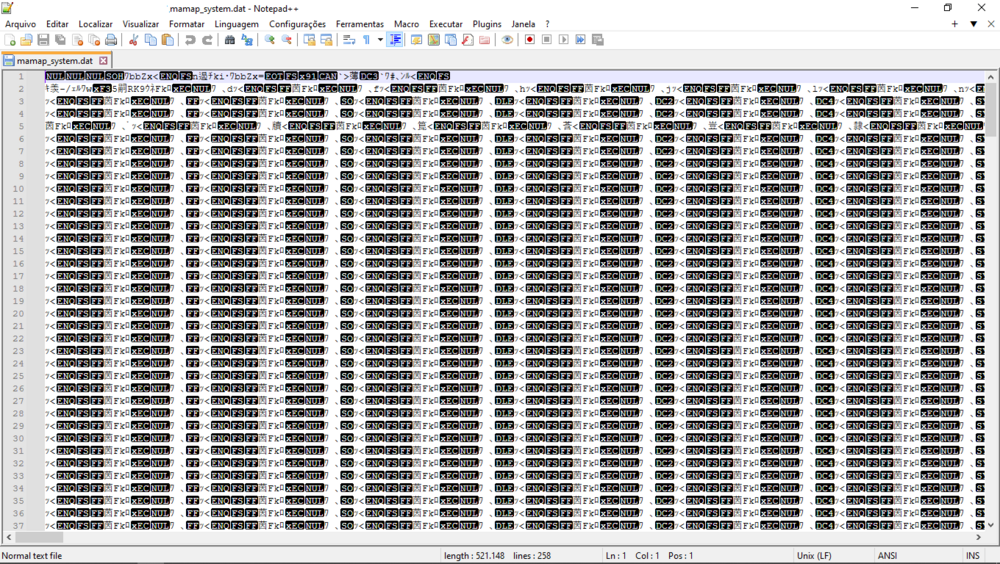Open Find with the binoculars icon
This screenshot has height=564, width=1000.
tap(230, 40)
